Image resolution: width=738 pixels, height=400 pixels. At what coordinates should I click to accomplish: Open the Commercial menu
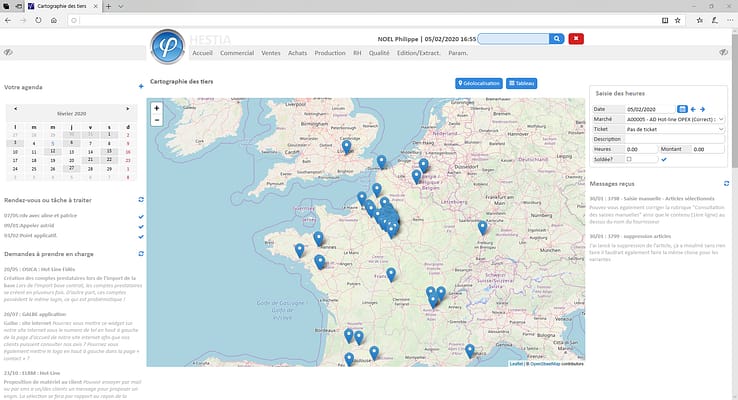click(236, 52)
